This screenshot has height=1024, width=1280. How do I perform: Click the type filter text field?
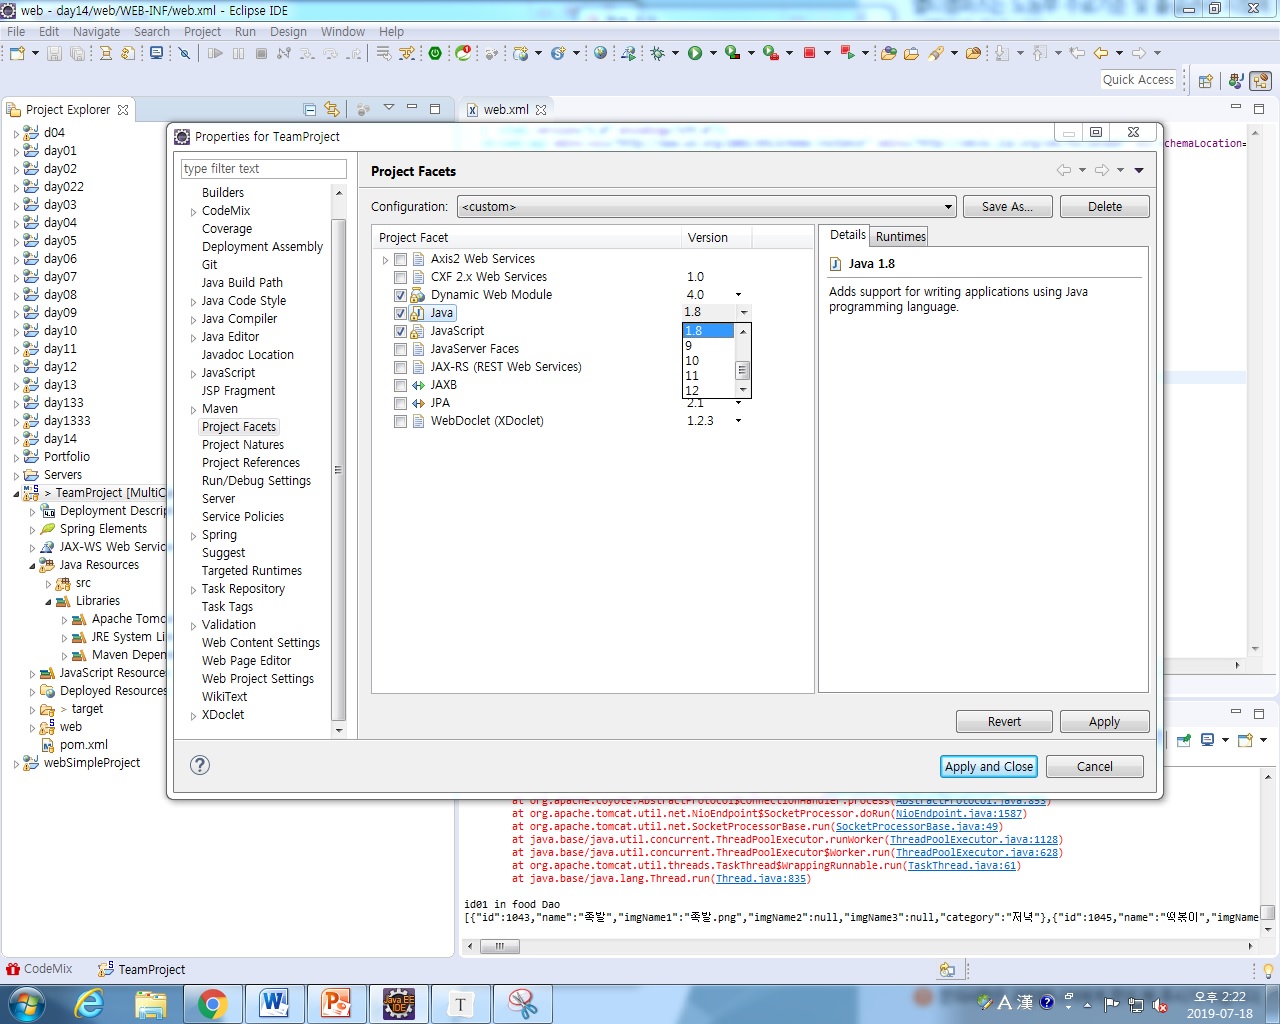(263, 169)
